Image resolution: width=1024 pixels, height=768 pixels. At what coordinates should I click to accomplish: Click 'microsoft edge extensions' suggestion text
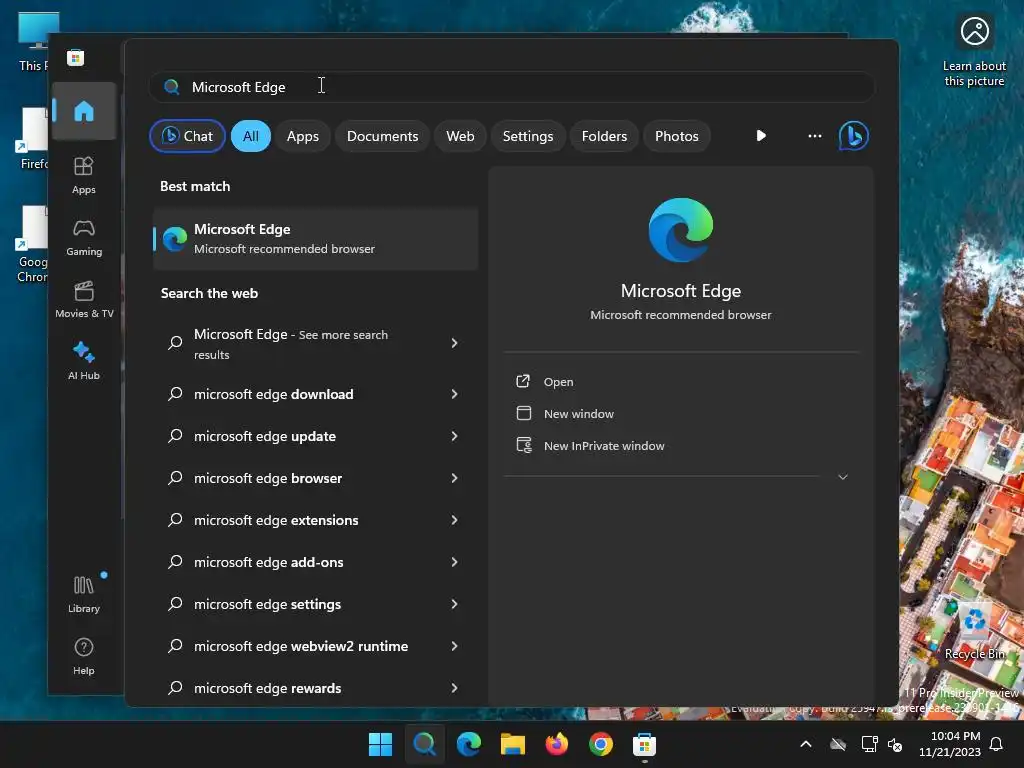(x=276, y=520)
